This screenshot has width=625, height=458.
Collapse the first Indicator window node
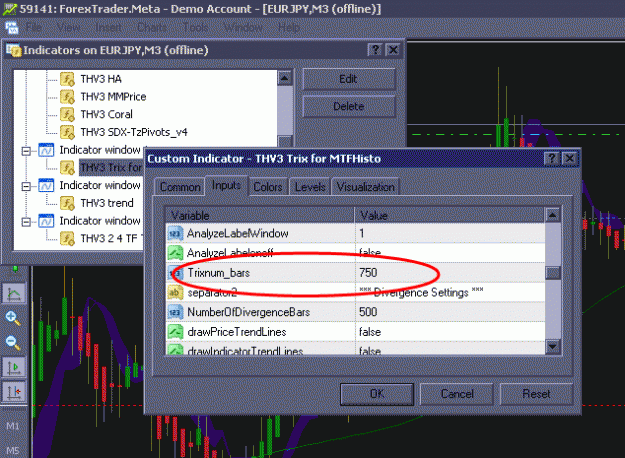pyautogui.click(x=26, y=151)
